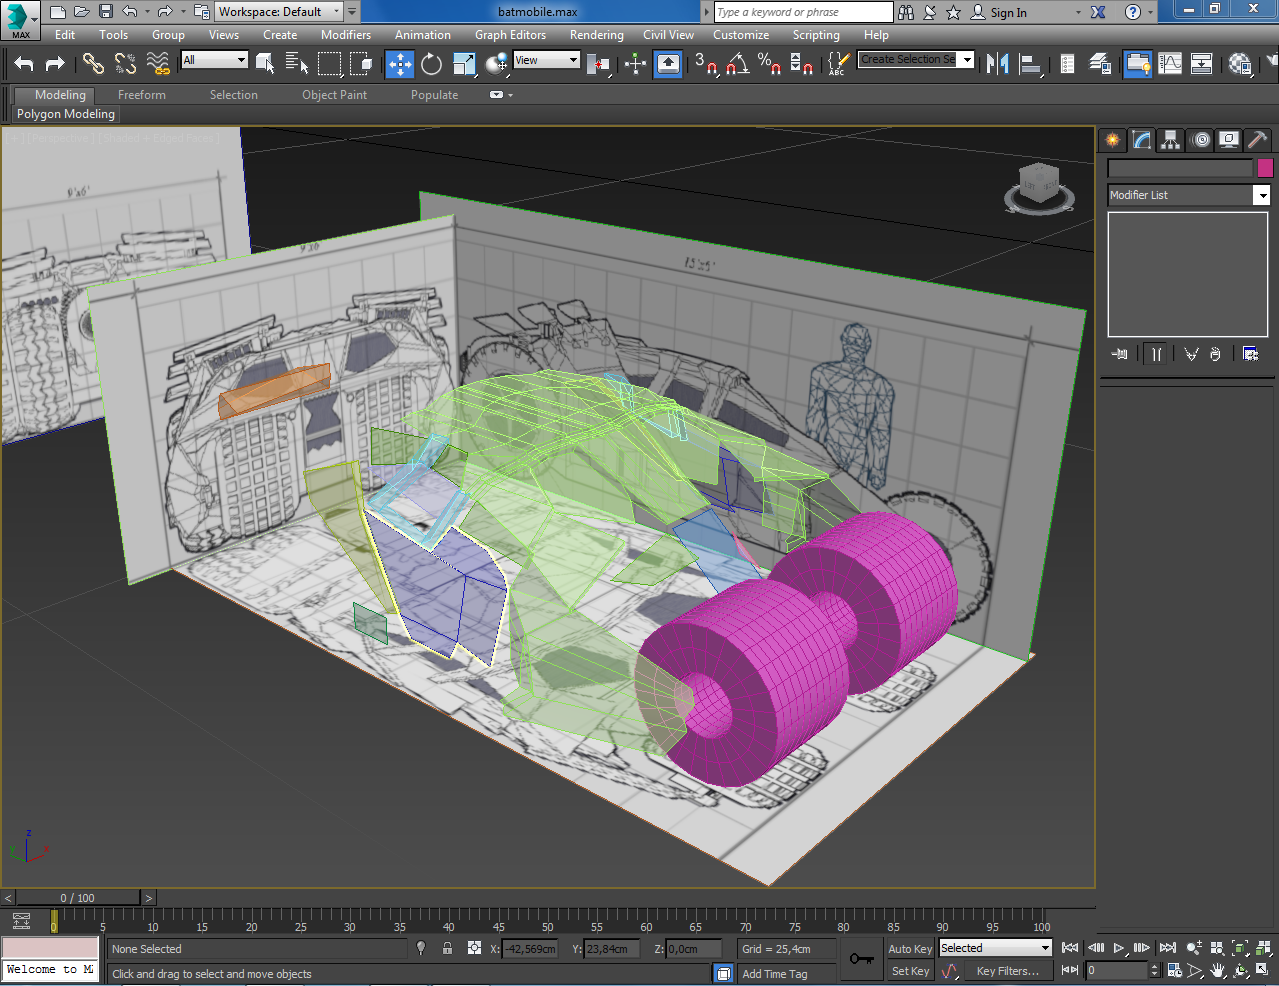Open the Material Editor icon
Screen dimensions: 1279x986
pos(1240,64)
